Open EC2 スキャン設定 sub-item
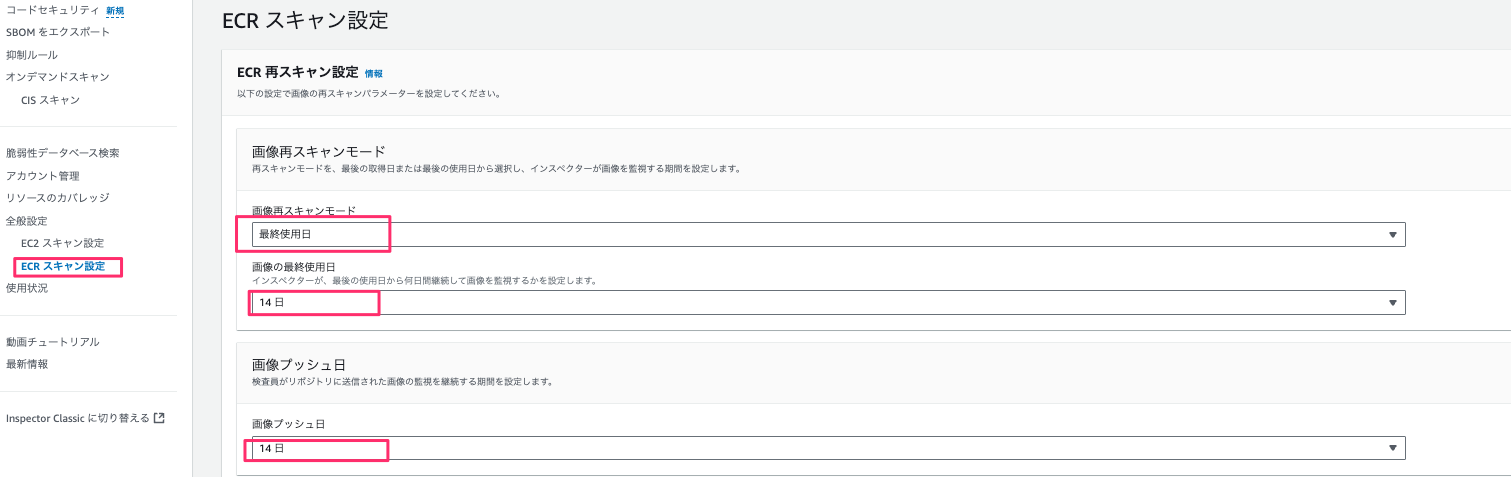This screenshot has height=477, width=1511. [62, 243]
